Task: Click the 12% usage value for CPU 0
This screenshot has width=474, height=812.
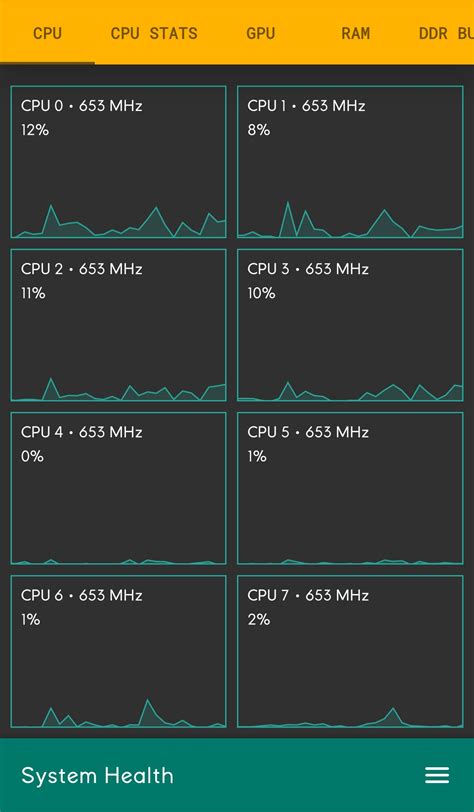Action: click(x=35, y=129)
